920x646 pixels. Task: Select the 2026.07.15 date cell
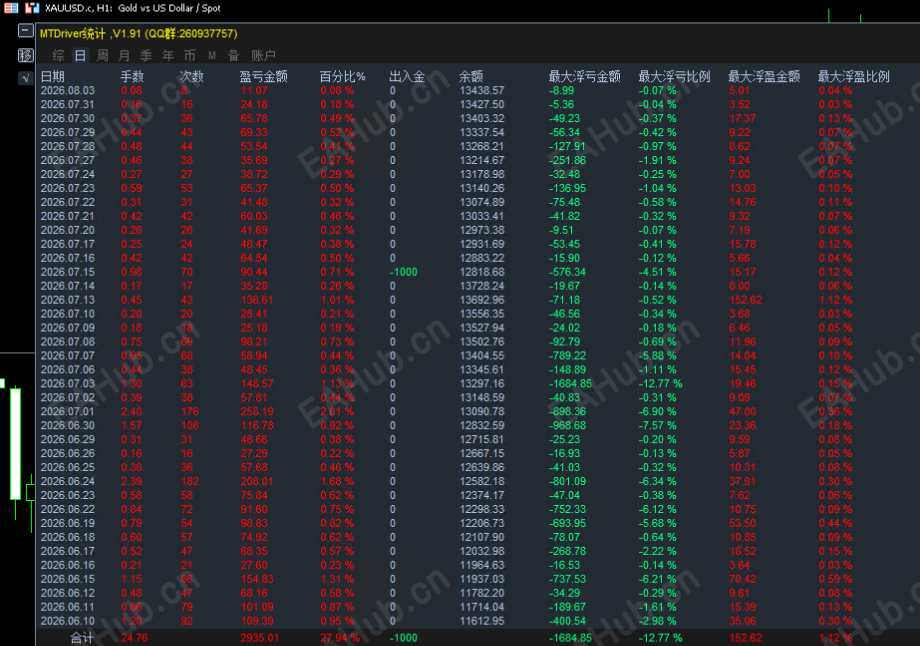[x=67, y=272]
